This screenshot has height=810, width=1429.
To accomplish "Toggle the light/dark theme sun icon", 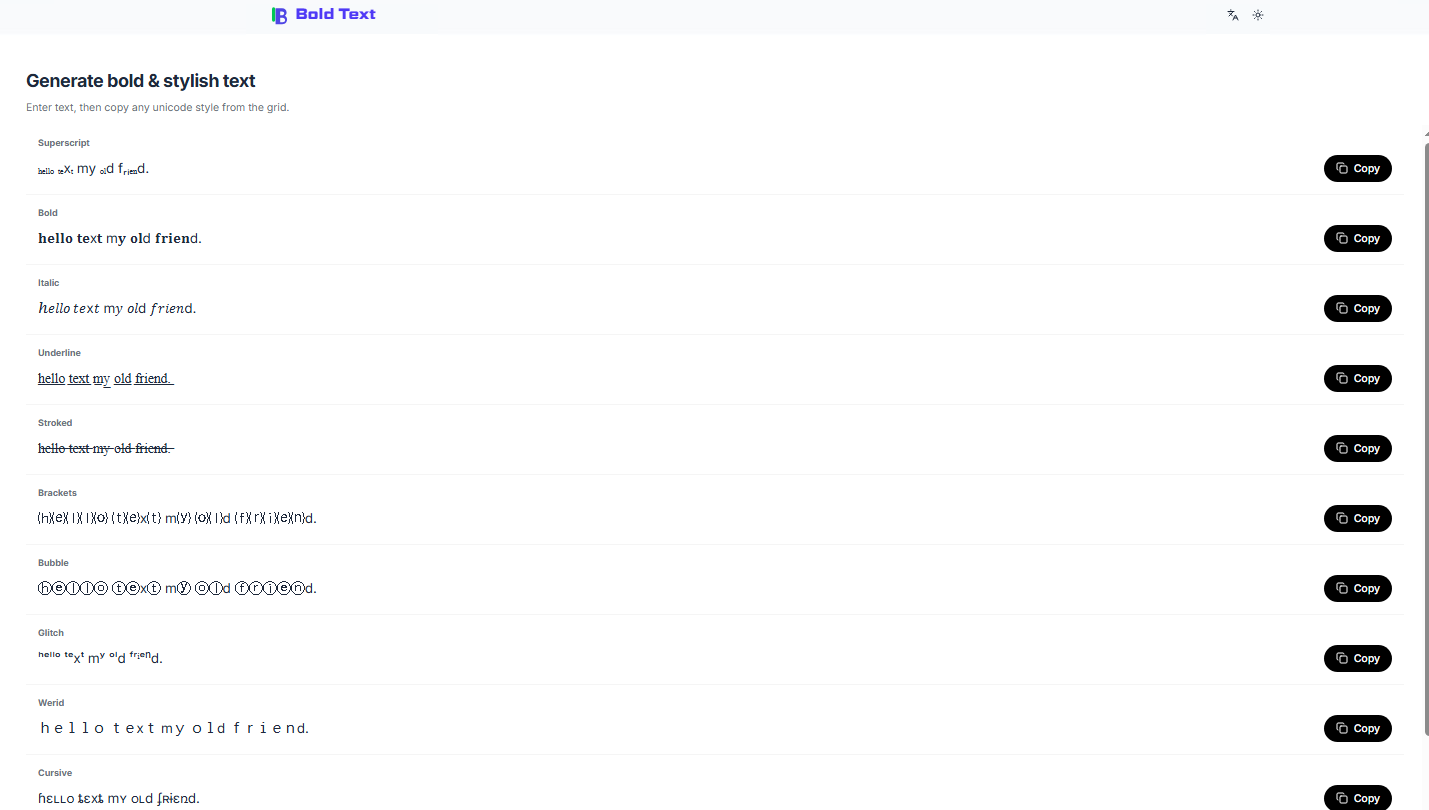I will [1258, 15].
